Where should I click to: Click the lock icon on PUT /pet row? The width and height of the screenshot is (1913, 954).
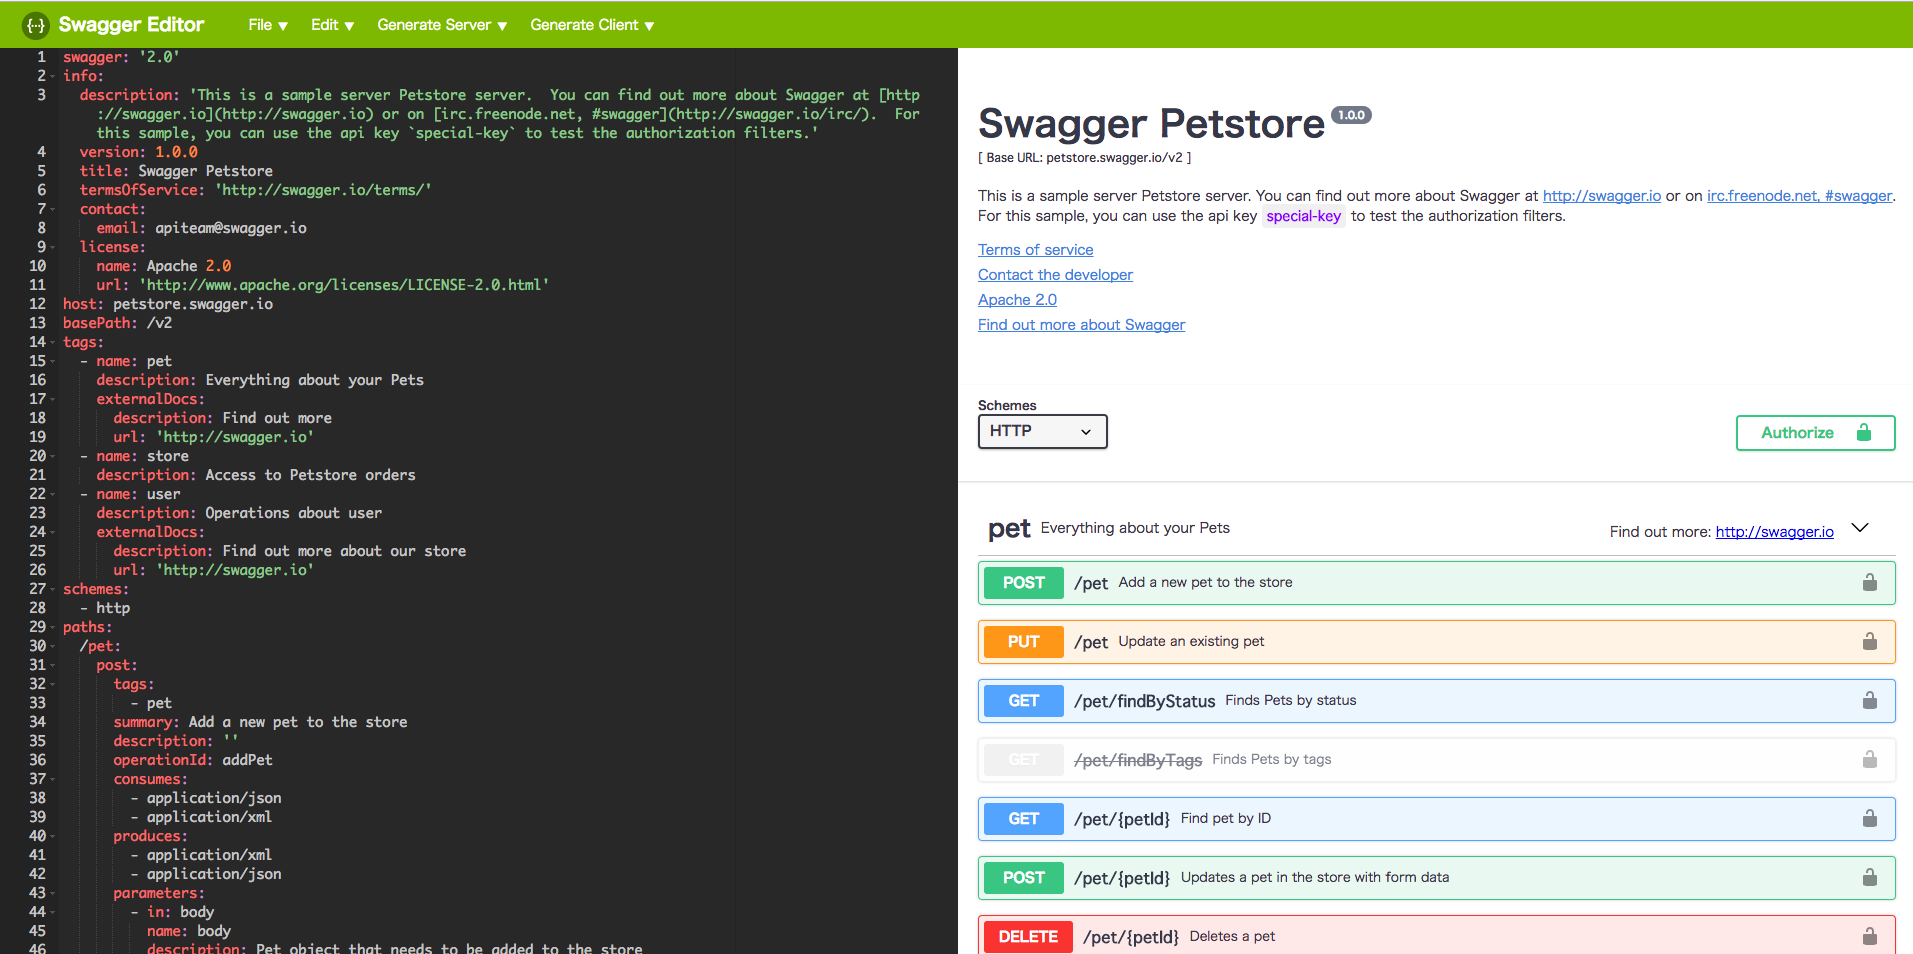click(x=1868, y=641)
